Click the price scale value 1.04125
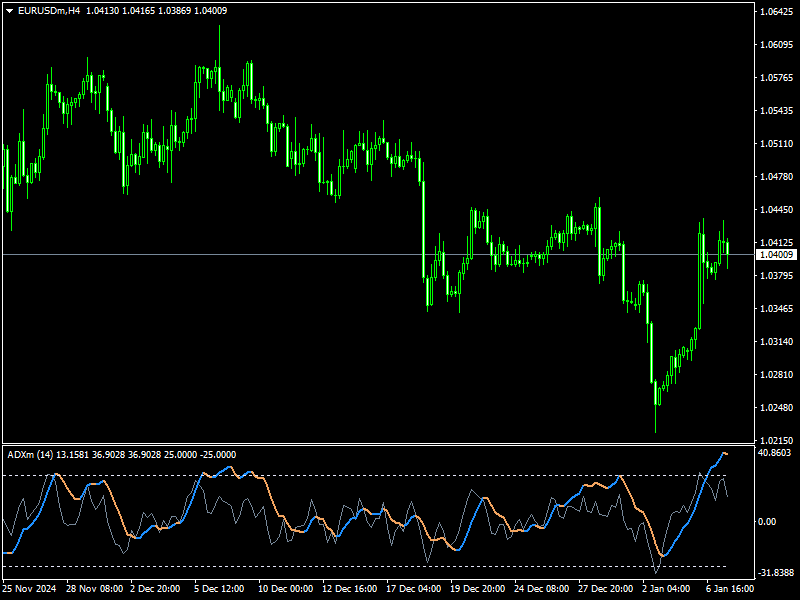The image size is (800, 600). pyautogui.click(x=777, y=243)
